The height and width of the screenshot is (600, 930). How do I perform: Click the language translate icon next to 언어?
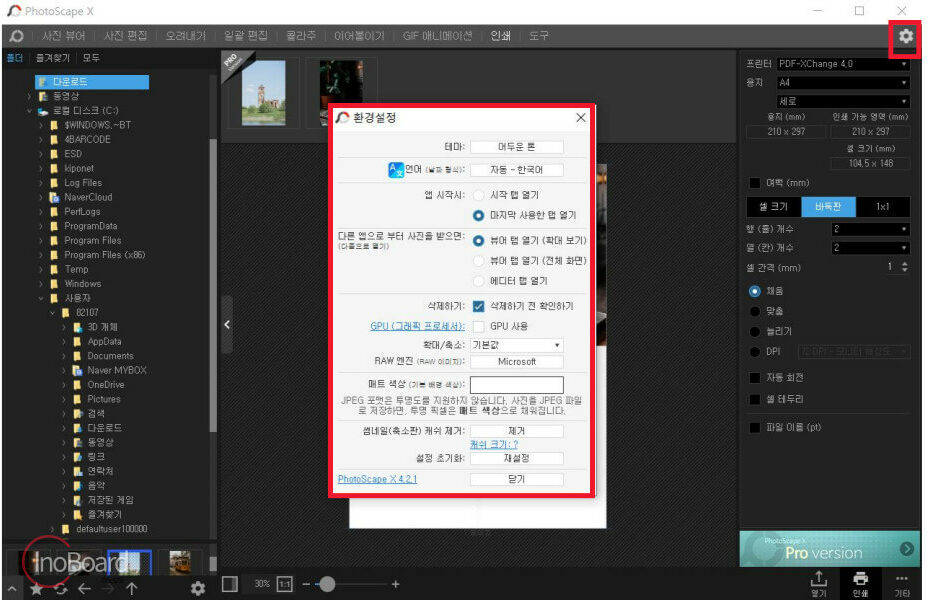point(396,170)
